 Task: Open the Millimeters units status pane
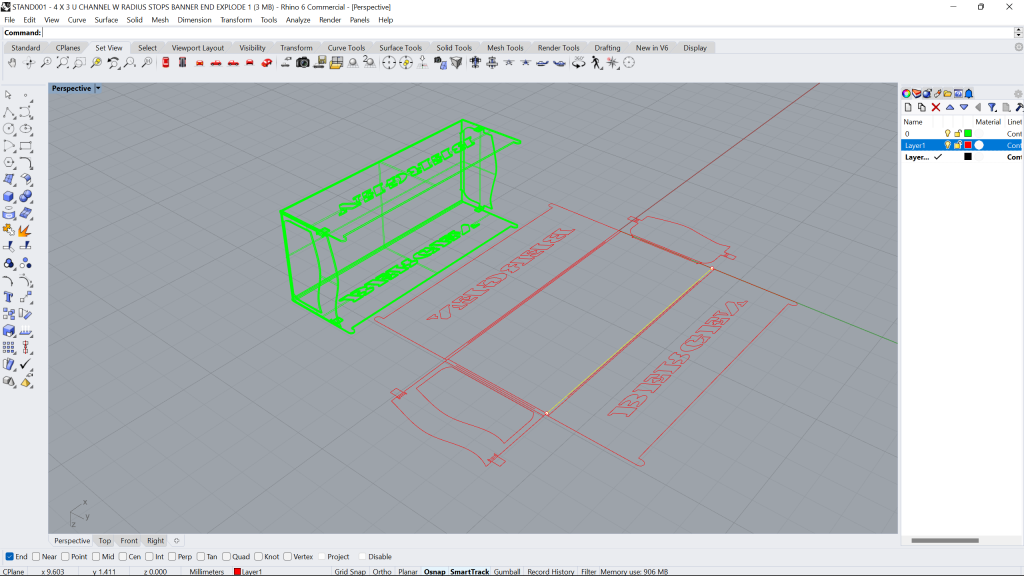coord(206,571)
